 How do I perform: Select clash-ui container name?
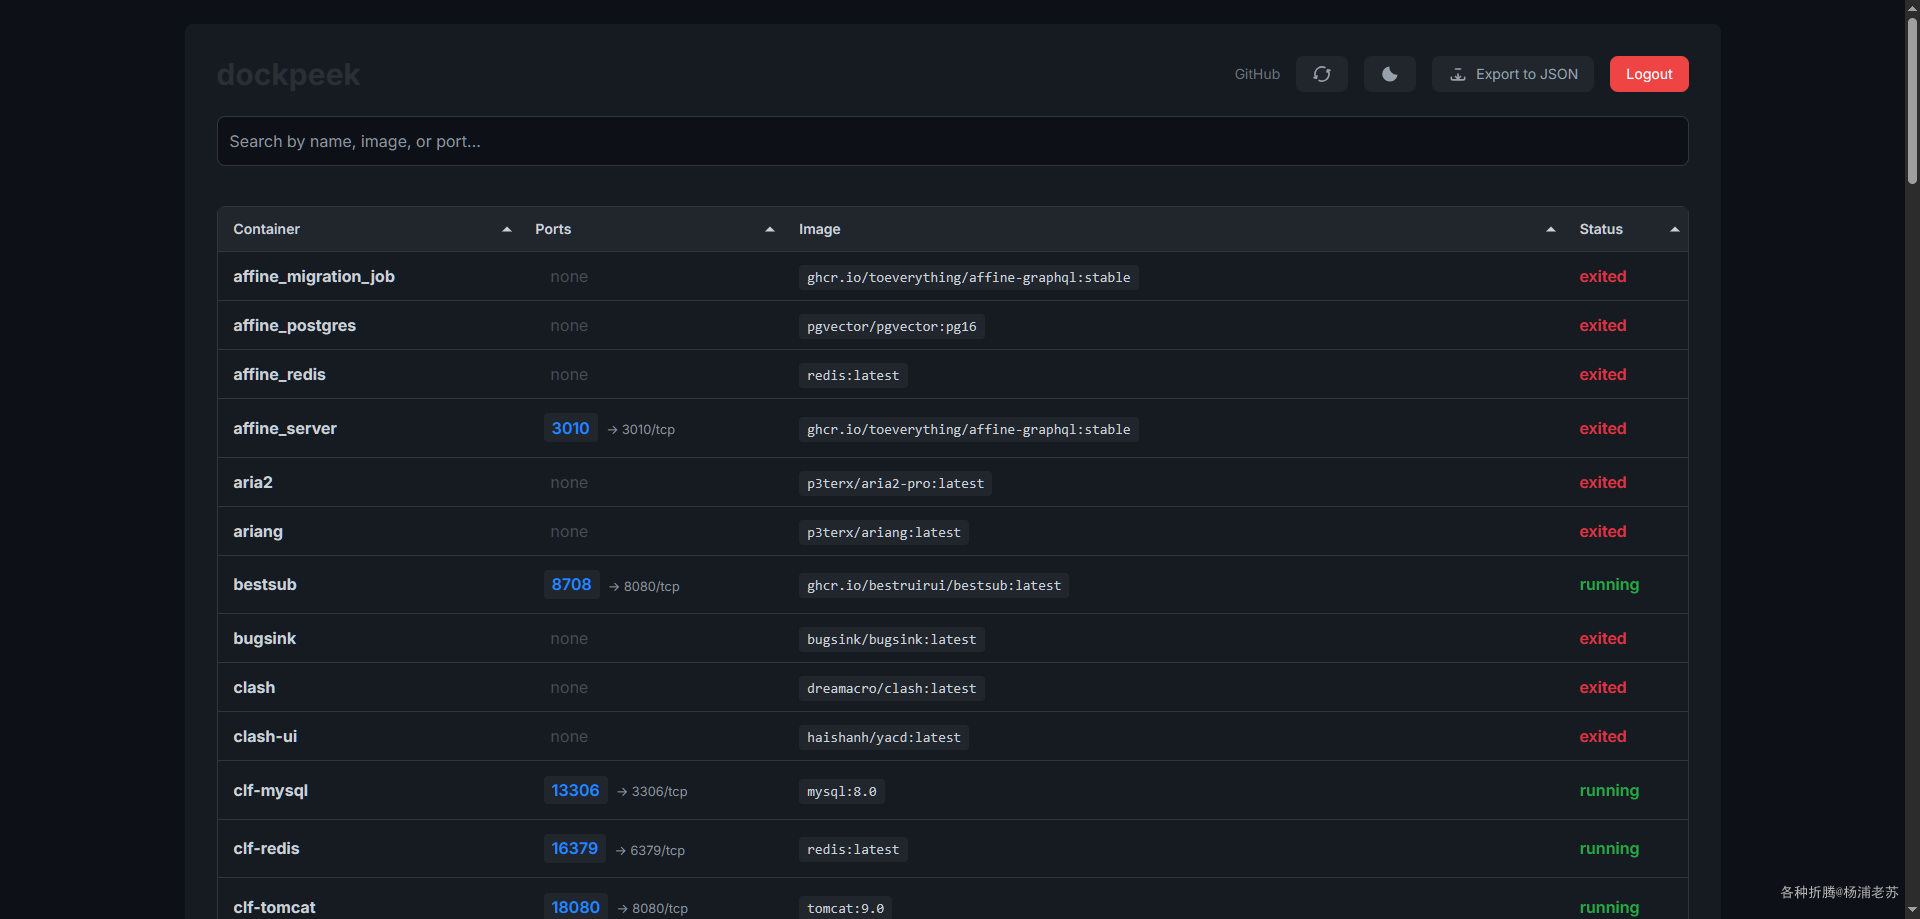click(x=265, y=736)
